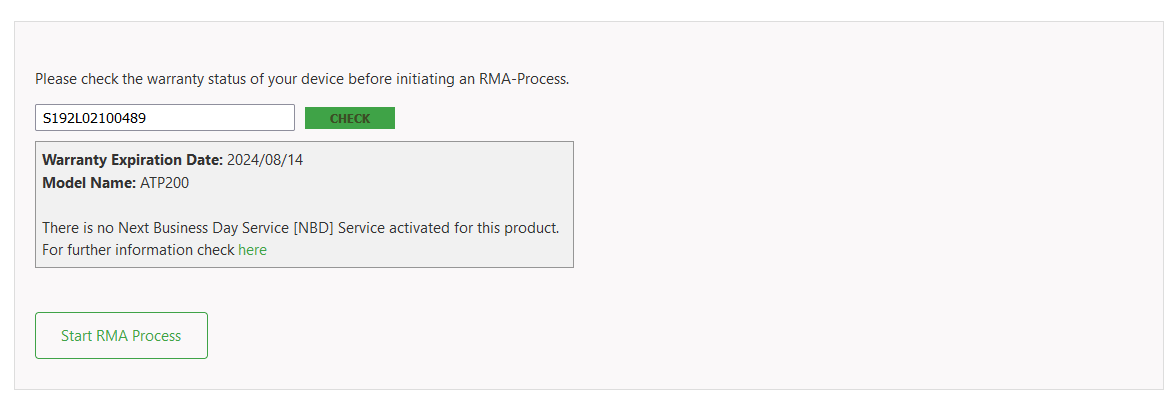Viewport: 1176px width, 397px height.
Task: Click the [NBD] abbreviation in the message
Action: (x=314, y=227)
